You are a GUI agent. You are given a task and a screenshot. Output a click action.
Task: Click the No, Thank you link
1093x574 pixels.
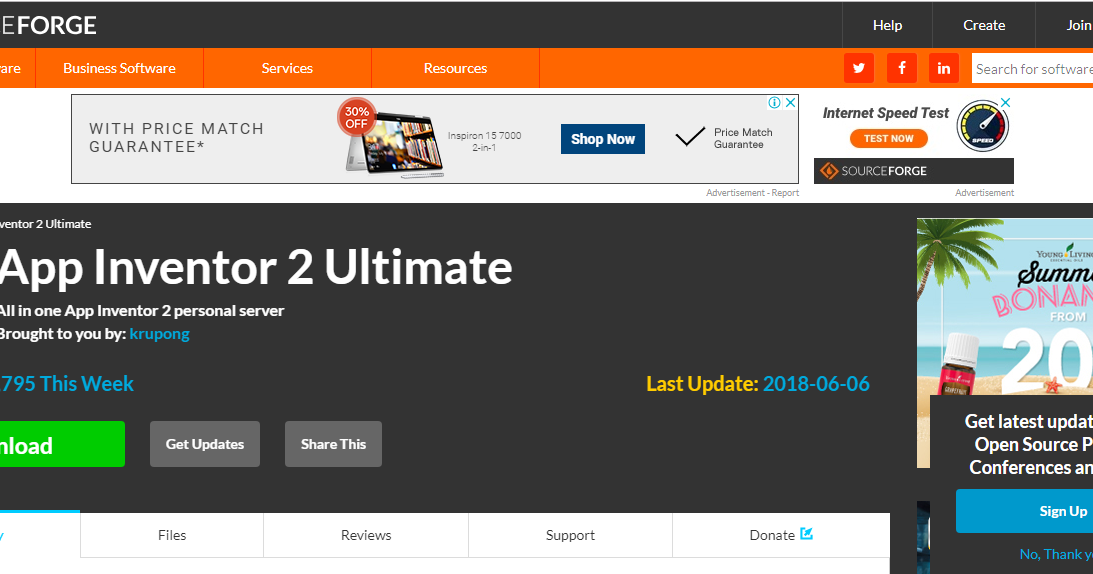click(1056, 554)
